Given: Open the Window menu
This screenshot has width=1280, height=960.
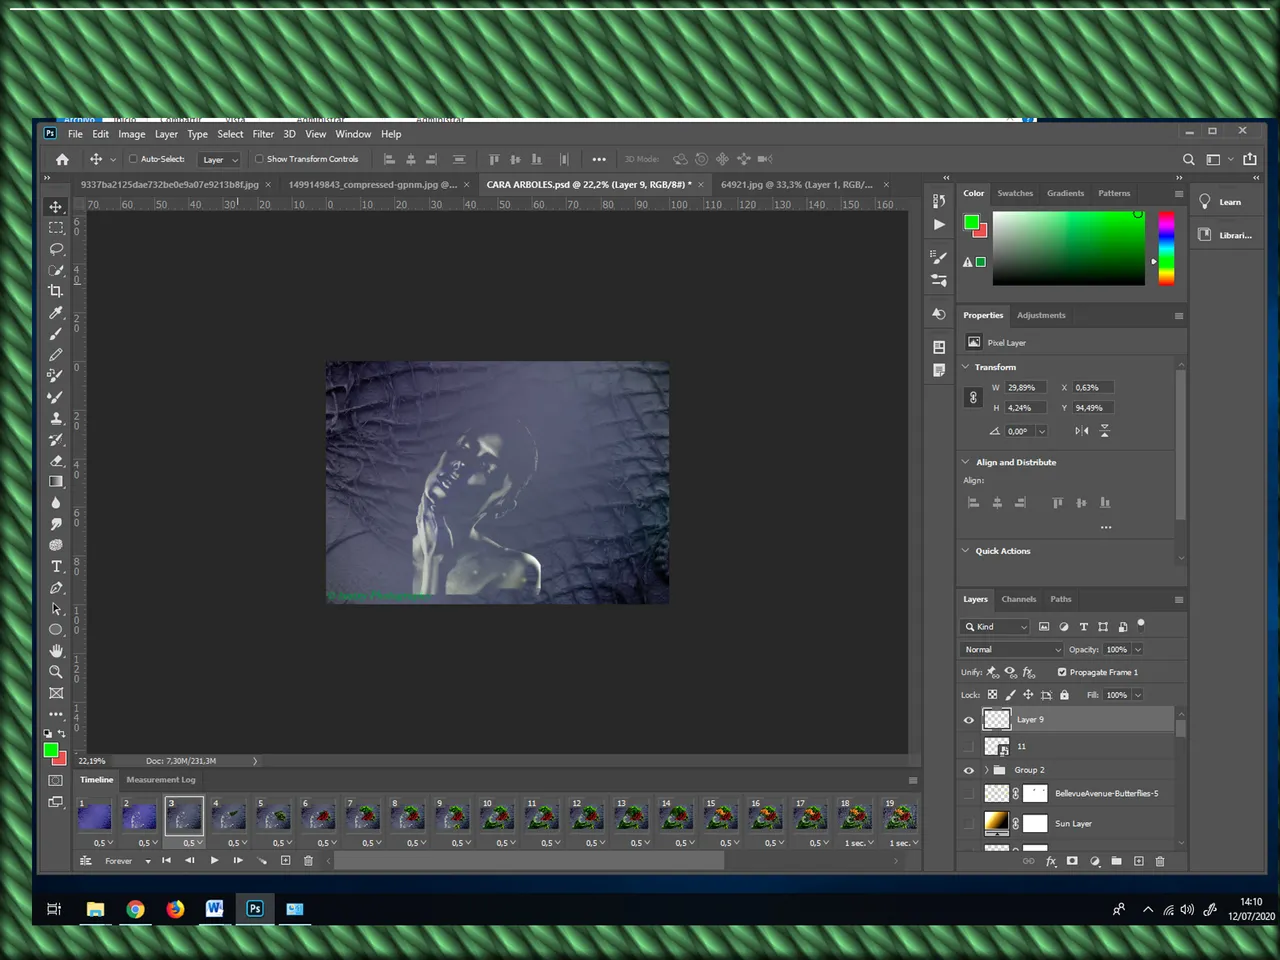Looking at the screenshot, I should click(353, 134).
